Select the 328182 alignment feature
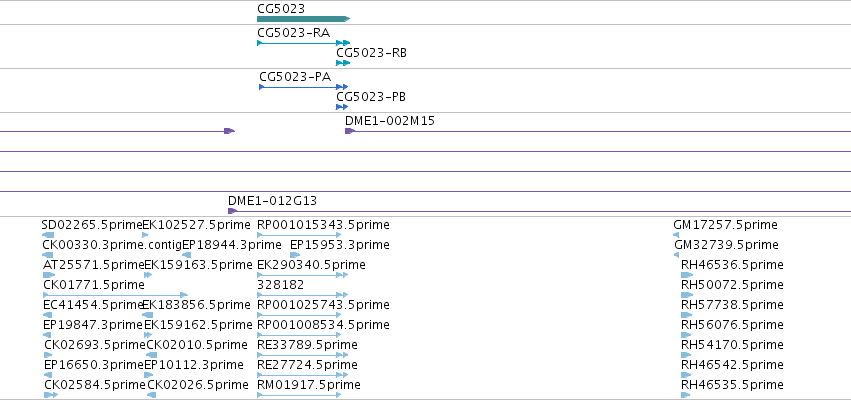851x400 pixels. coord(302,295)
